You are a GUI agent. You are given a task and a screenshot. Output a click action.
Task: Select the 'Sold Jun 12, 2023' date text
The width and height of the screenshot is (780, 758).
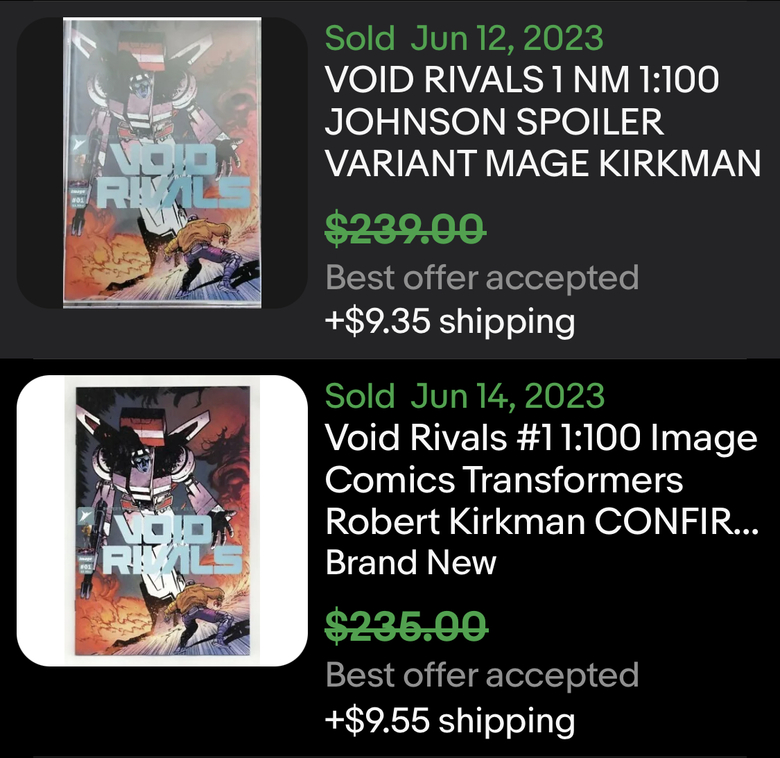click(464, 38)
